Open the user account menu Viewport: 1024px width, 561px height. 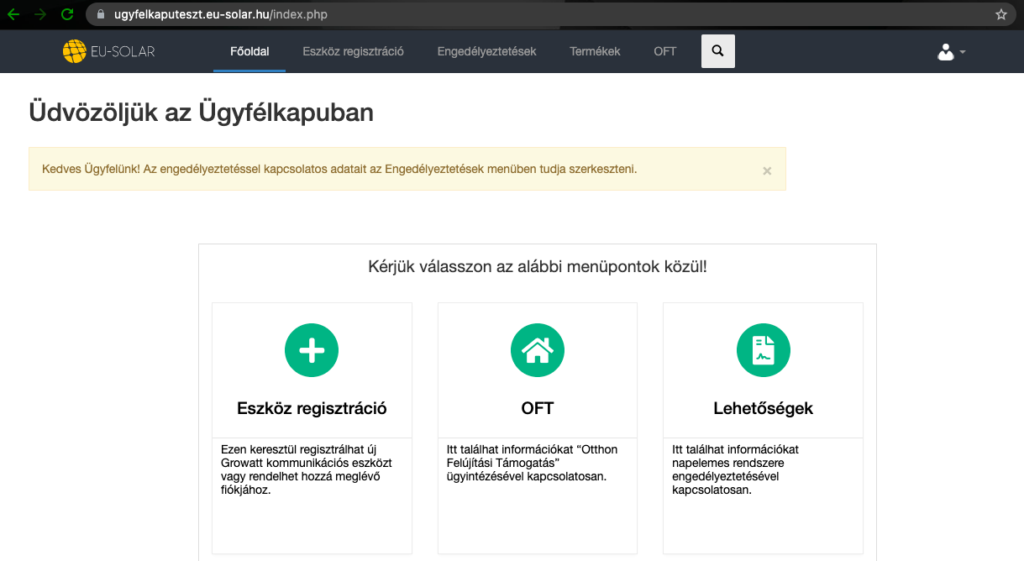(951, 52)
